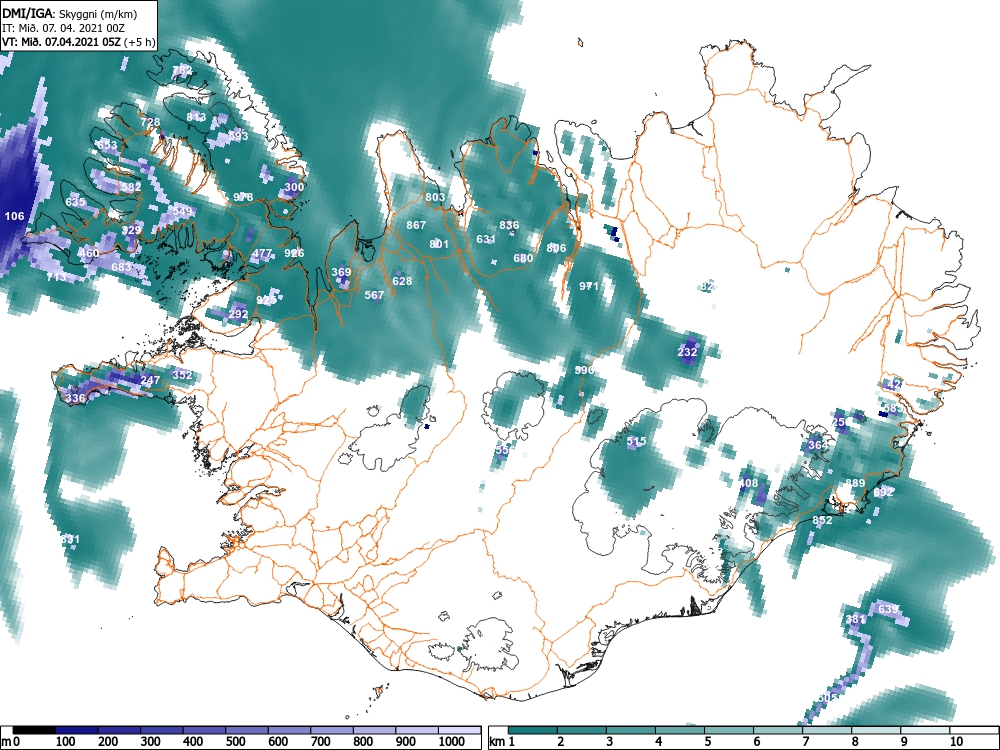Click the '978' visibility value on the map

(x=243, y=196)
